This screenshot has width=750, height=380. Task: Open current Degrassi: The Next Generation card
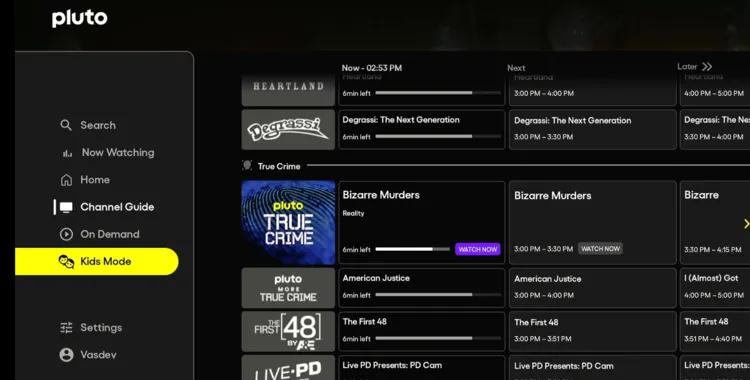(421, 129)
